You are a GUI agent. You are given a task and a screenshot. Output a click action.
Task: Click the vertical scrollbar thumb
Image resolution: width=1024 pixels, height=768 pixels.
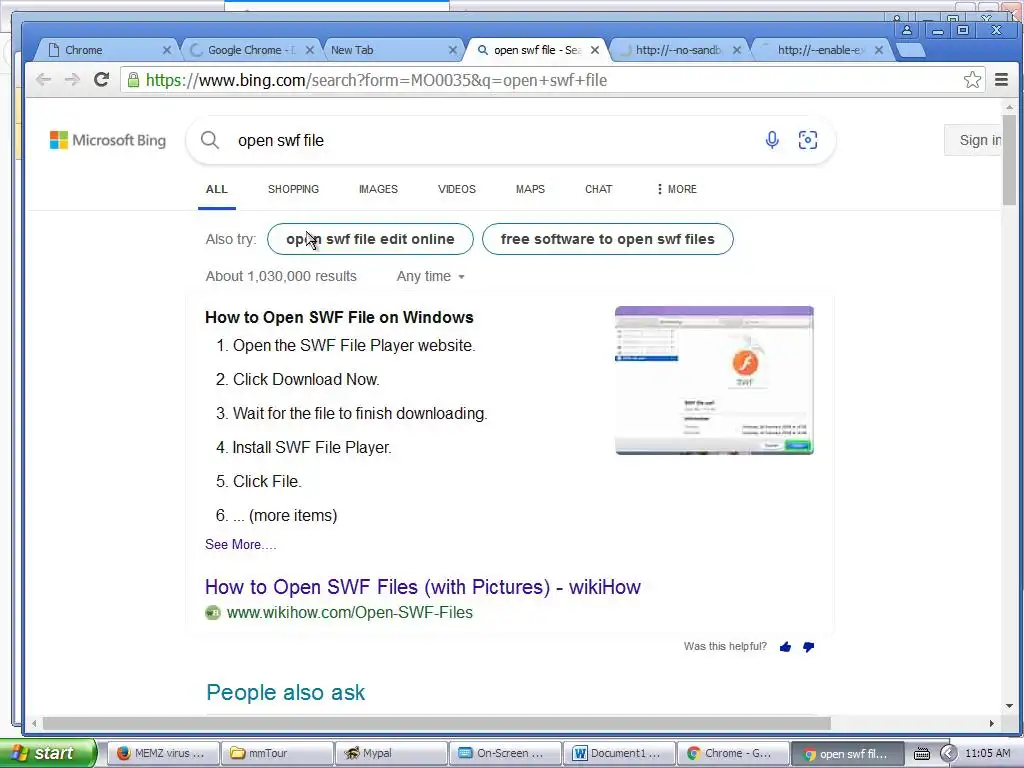point(1010,160)
